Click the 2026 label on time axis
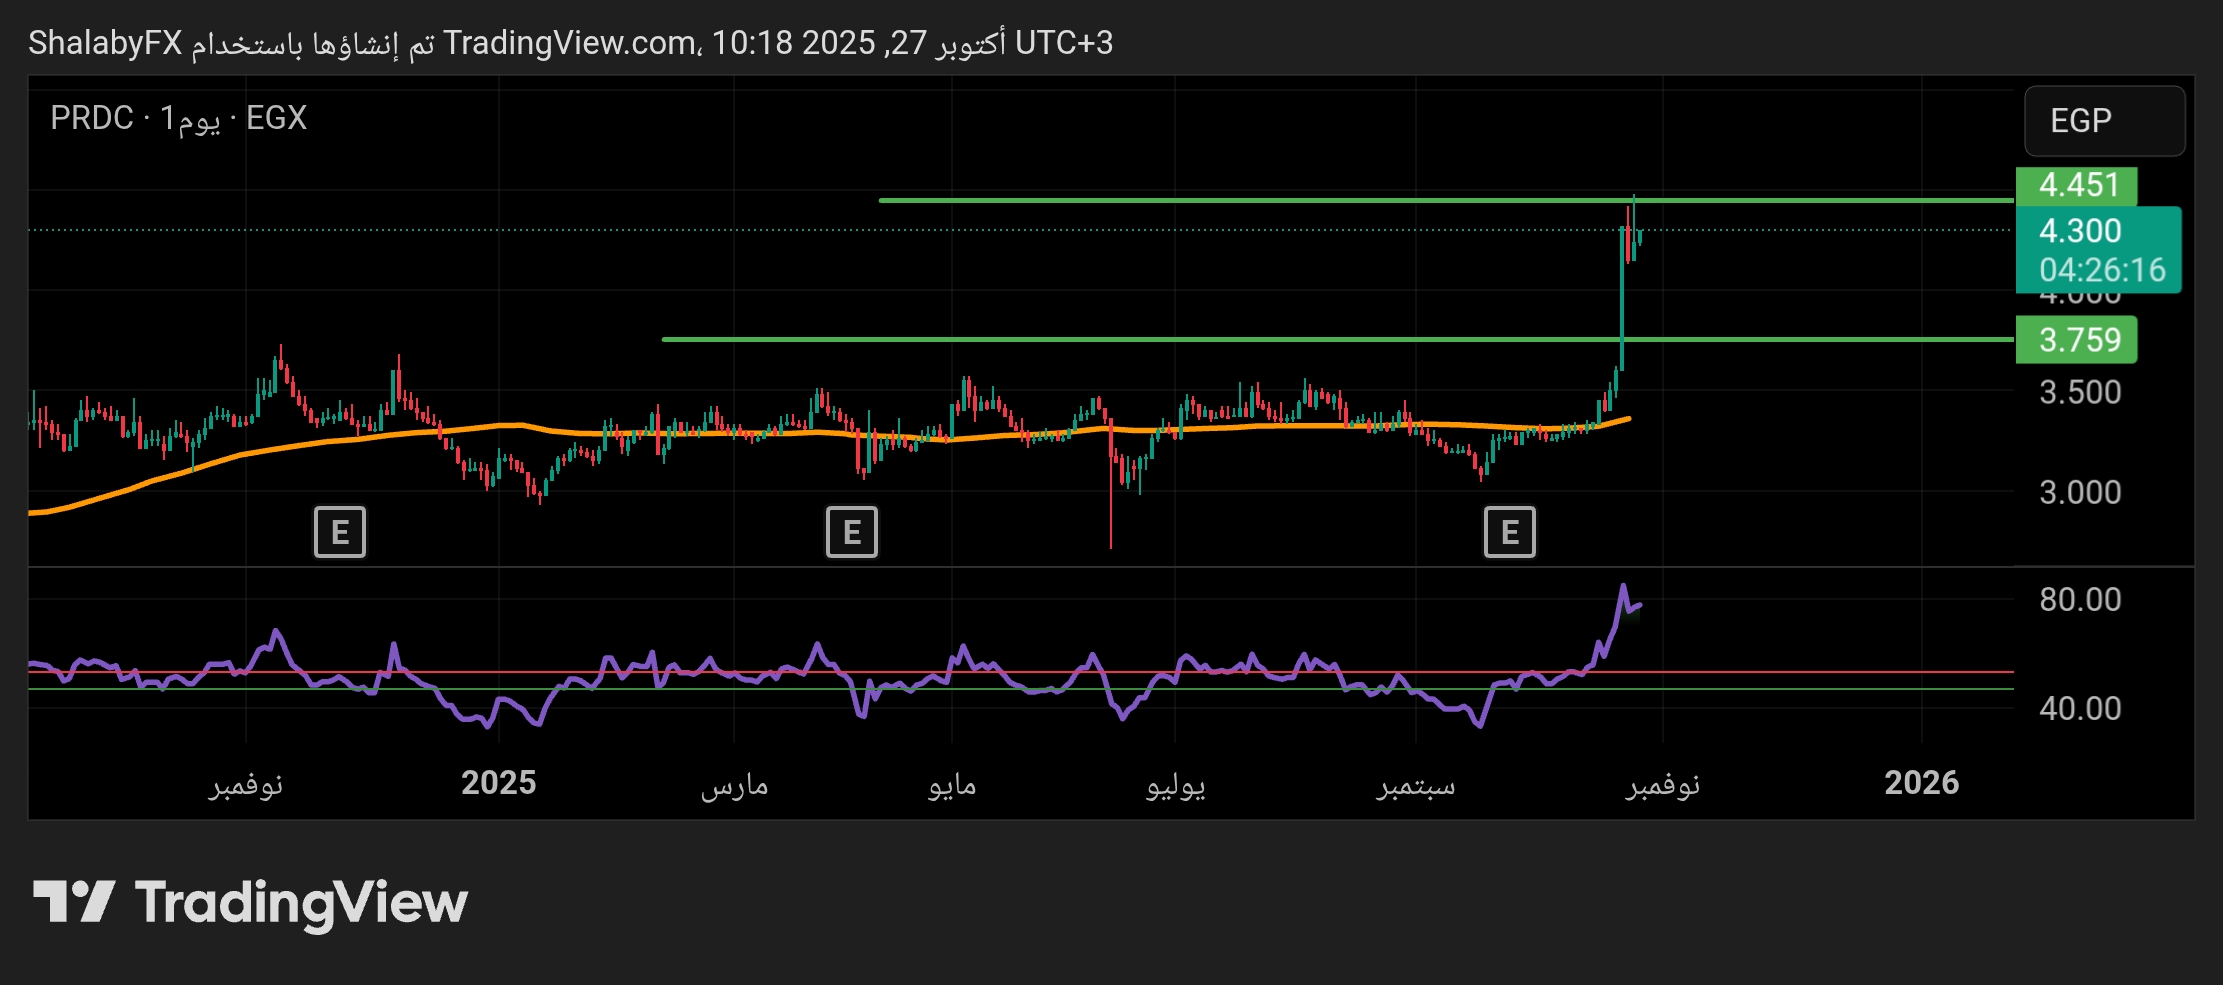The height and width of the screenshot is (985, 2223). tap(1921, 783)
